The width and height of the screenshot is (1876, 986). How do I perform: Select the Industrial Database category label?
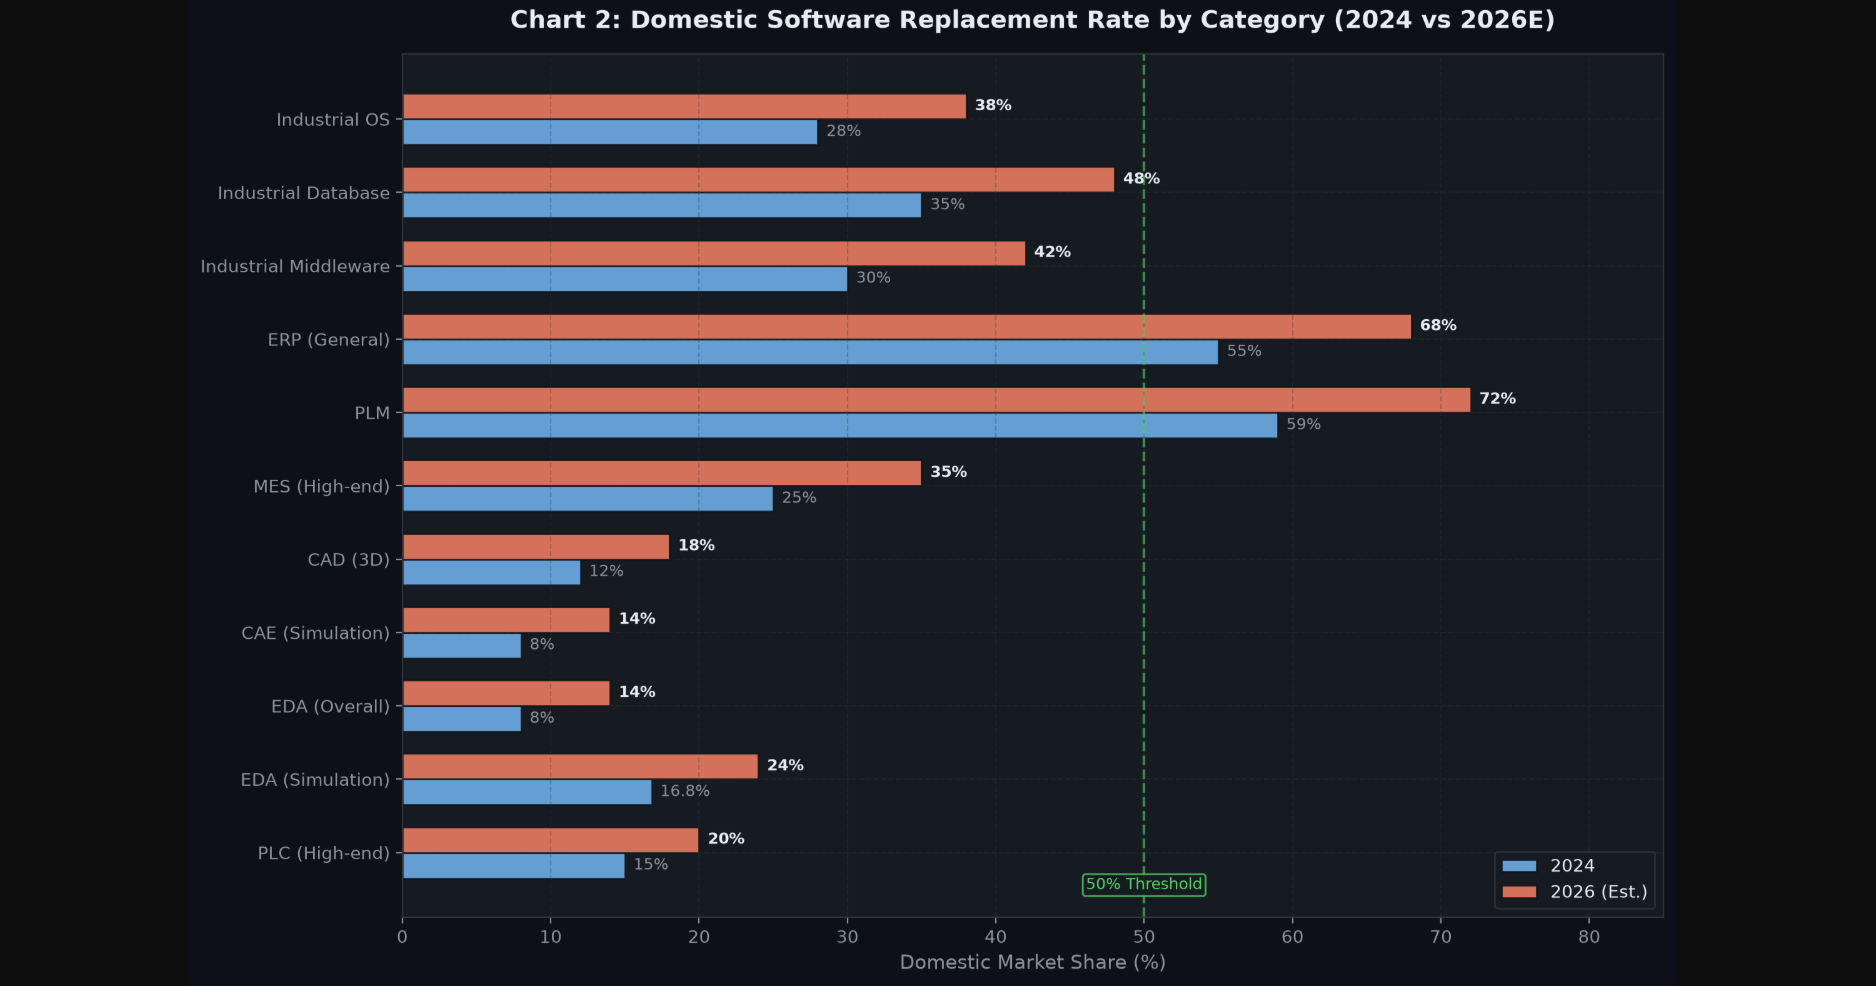(x=304, y=193)
